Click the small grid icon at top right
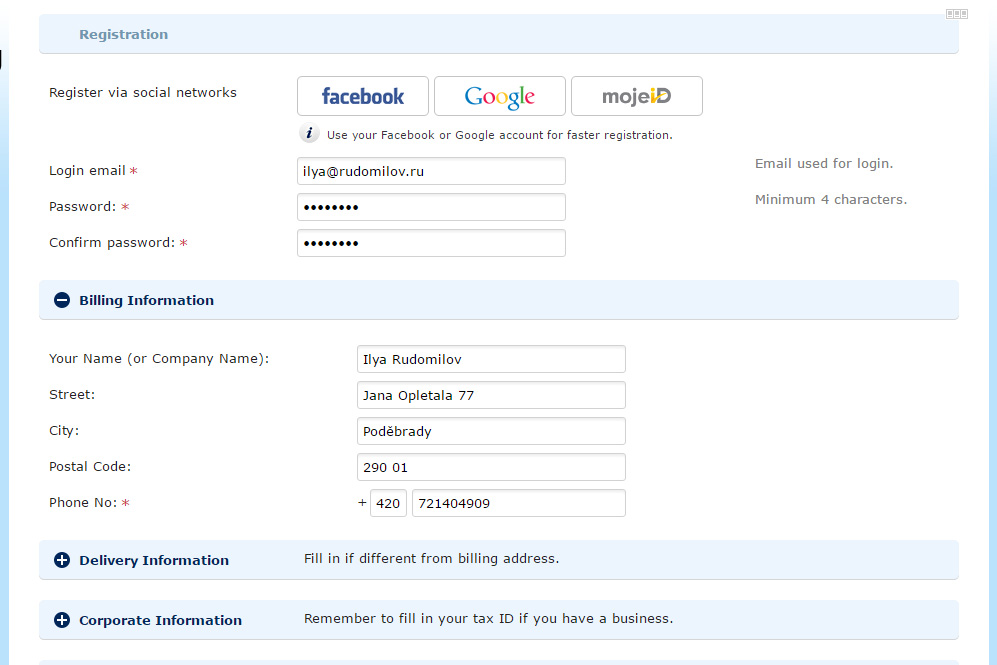997x665 pixels. [x=956, y=14]
